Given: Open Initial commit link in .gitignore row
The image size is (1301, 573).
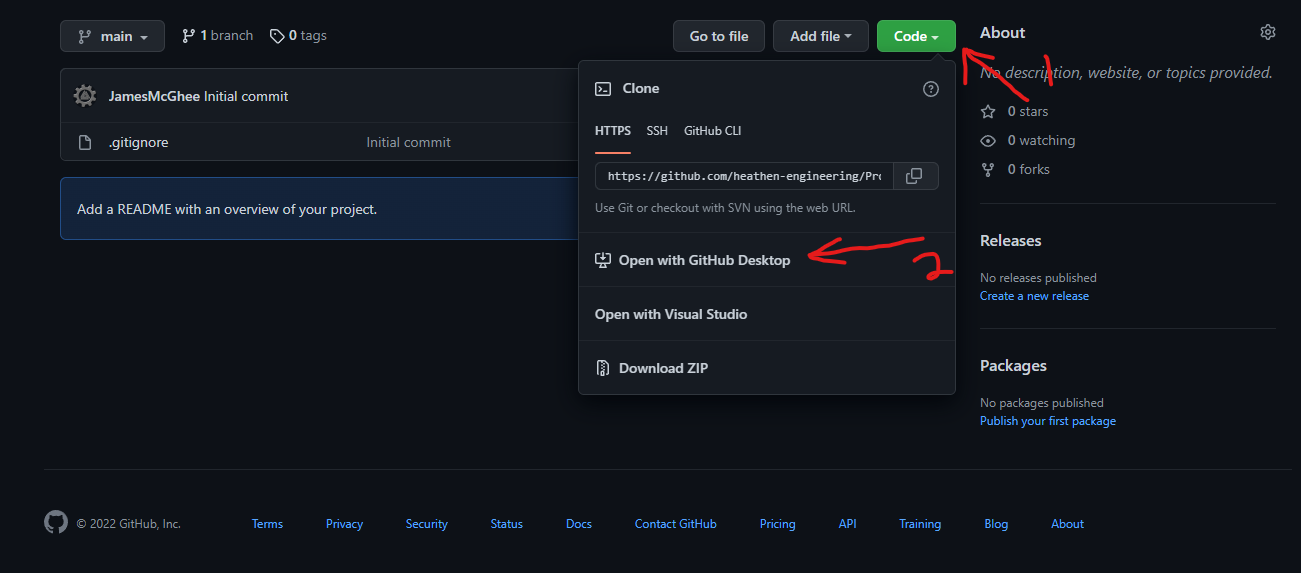Looking at the screenshot, I should [x=408, y=142].
